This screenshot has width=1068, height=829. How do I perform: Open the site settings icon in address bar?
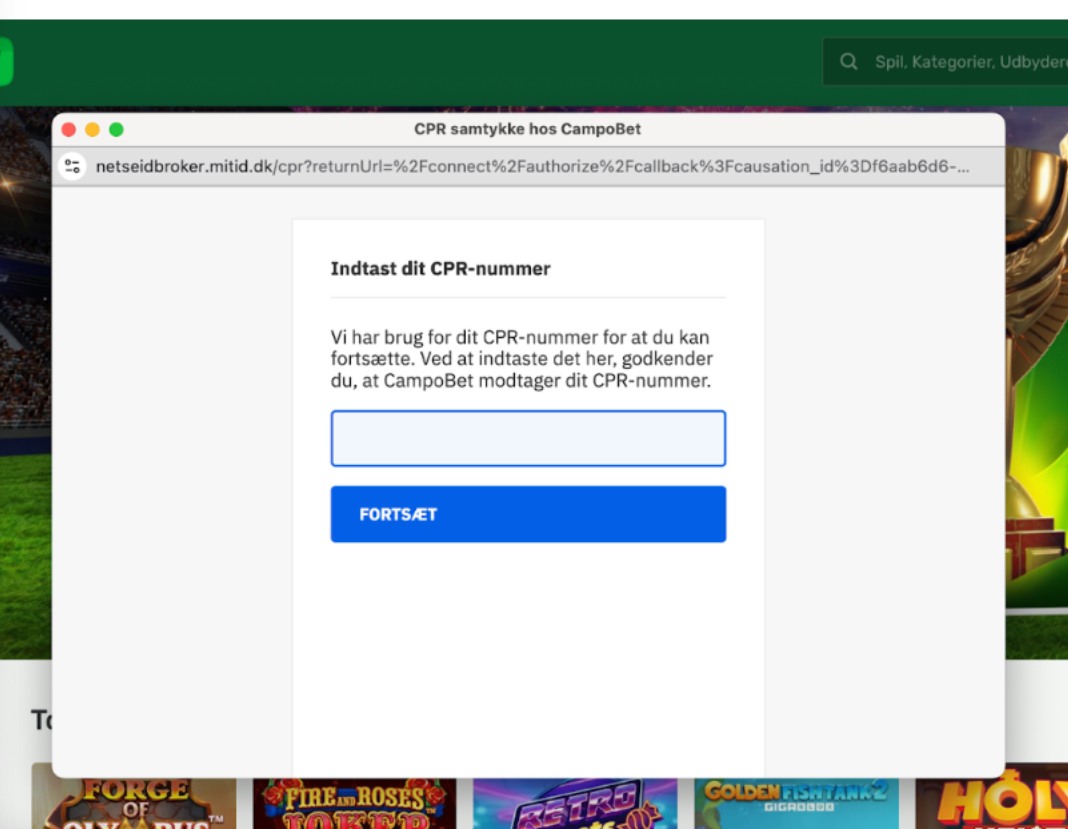click(72, 166)
